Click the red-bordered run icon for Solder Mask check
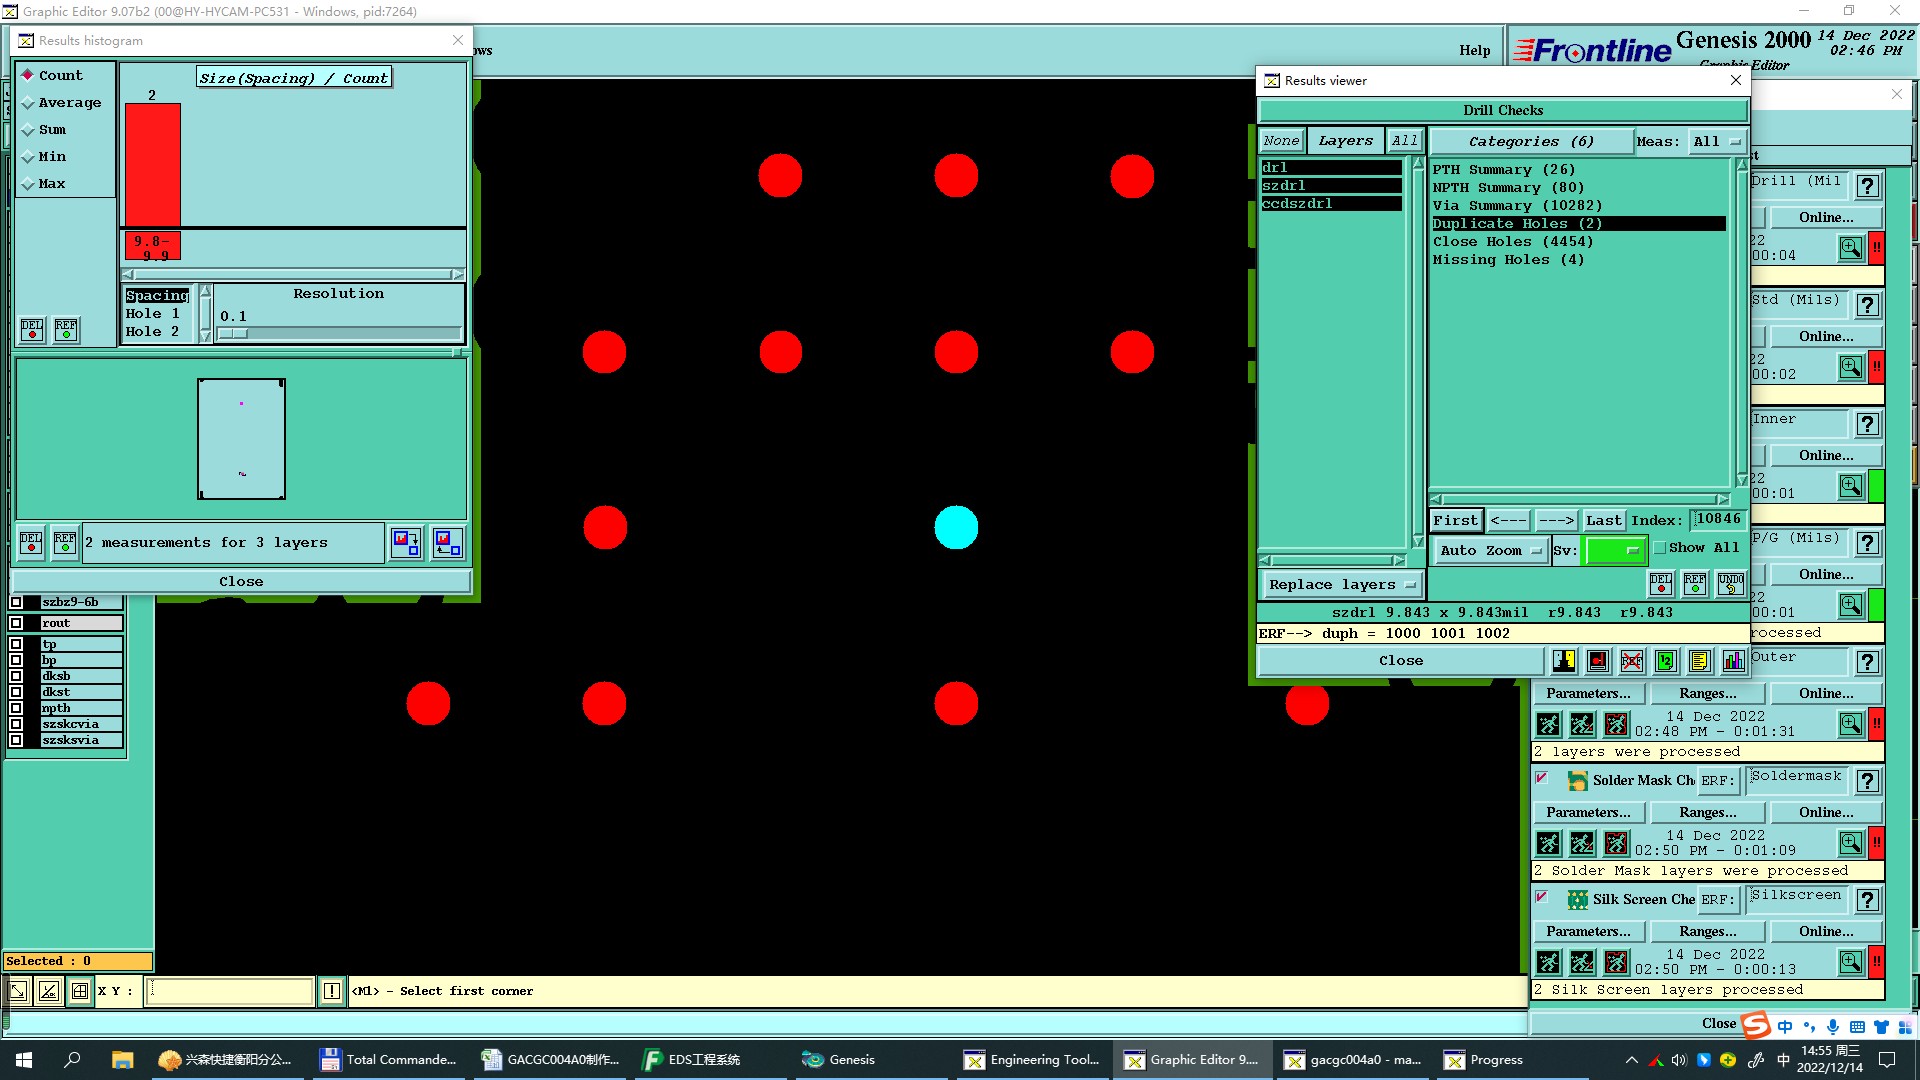This screenshot has height=1080, width=1920. point(1616,843)
